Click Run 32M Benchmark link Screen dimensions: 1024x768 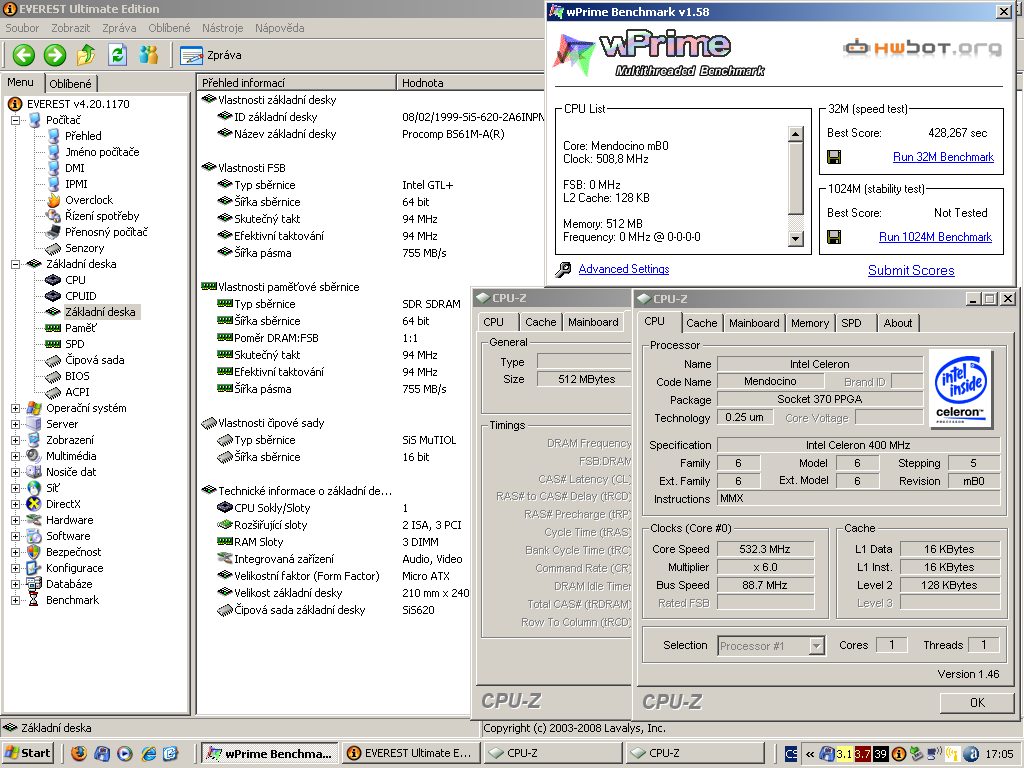(x=943, y=157)
